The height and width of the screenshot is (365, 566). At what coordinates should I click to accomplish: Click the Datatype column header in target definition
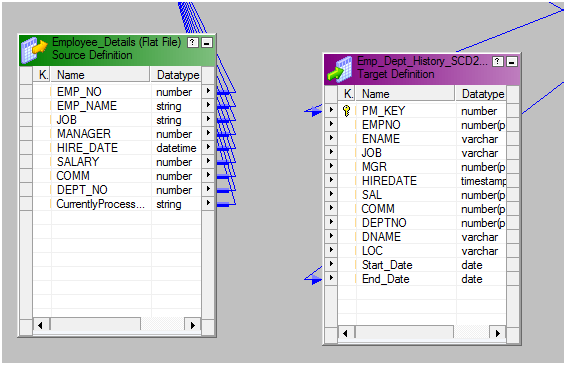coord(481,94)
